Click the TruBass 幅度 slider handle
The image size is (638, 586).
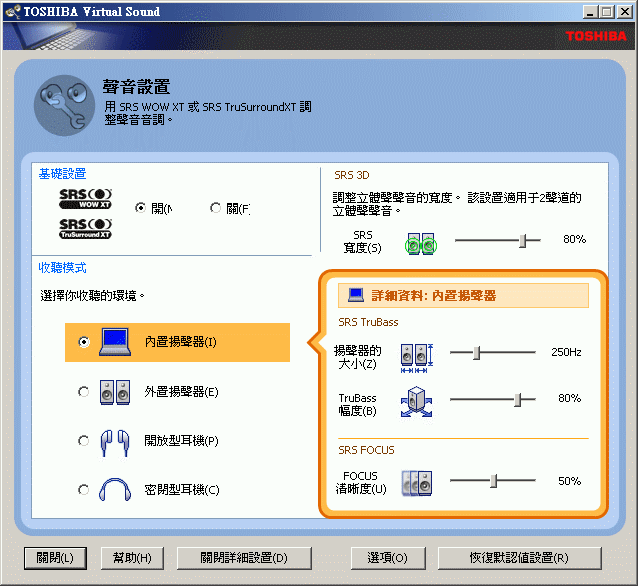(x=518, y=400)
